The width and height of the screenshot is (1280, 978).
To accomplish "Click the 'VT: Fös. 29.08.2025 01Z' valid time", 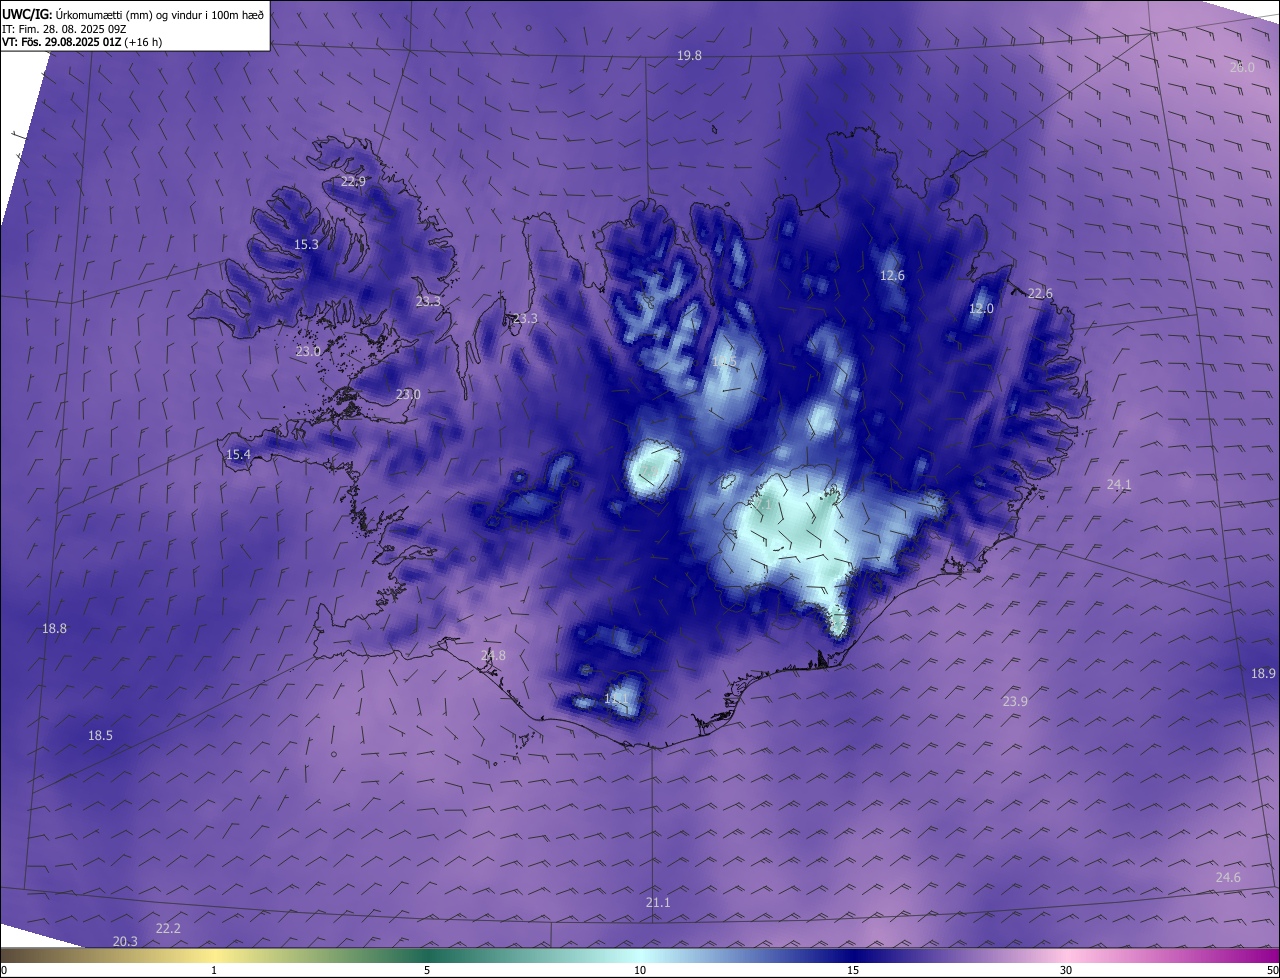I will tap(62, 42).
